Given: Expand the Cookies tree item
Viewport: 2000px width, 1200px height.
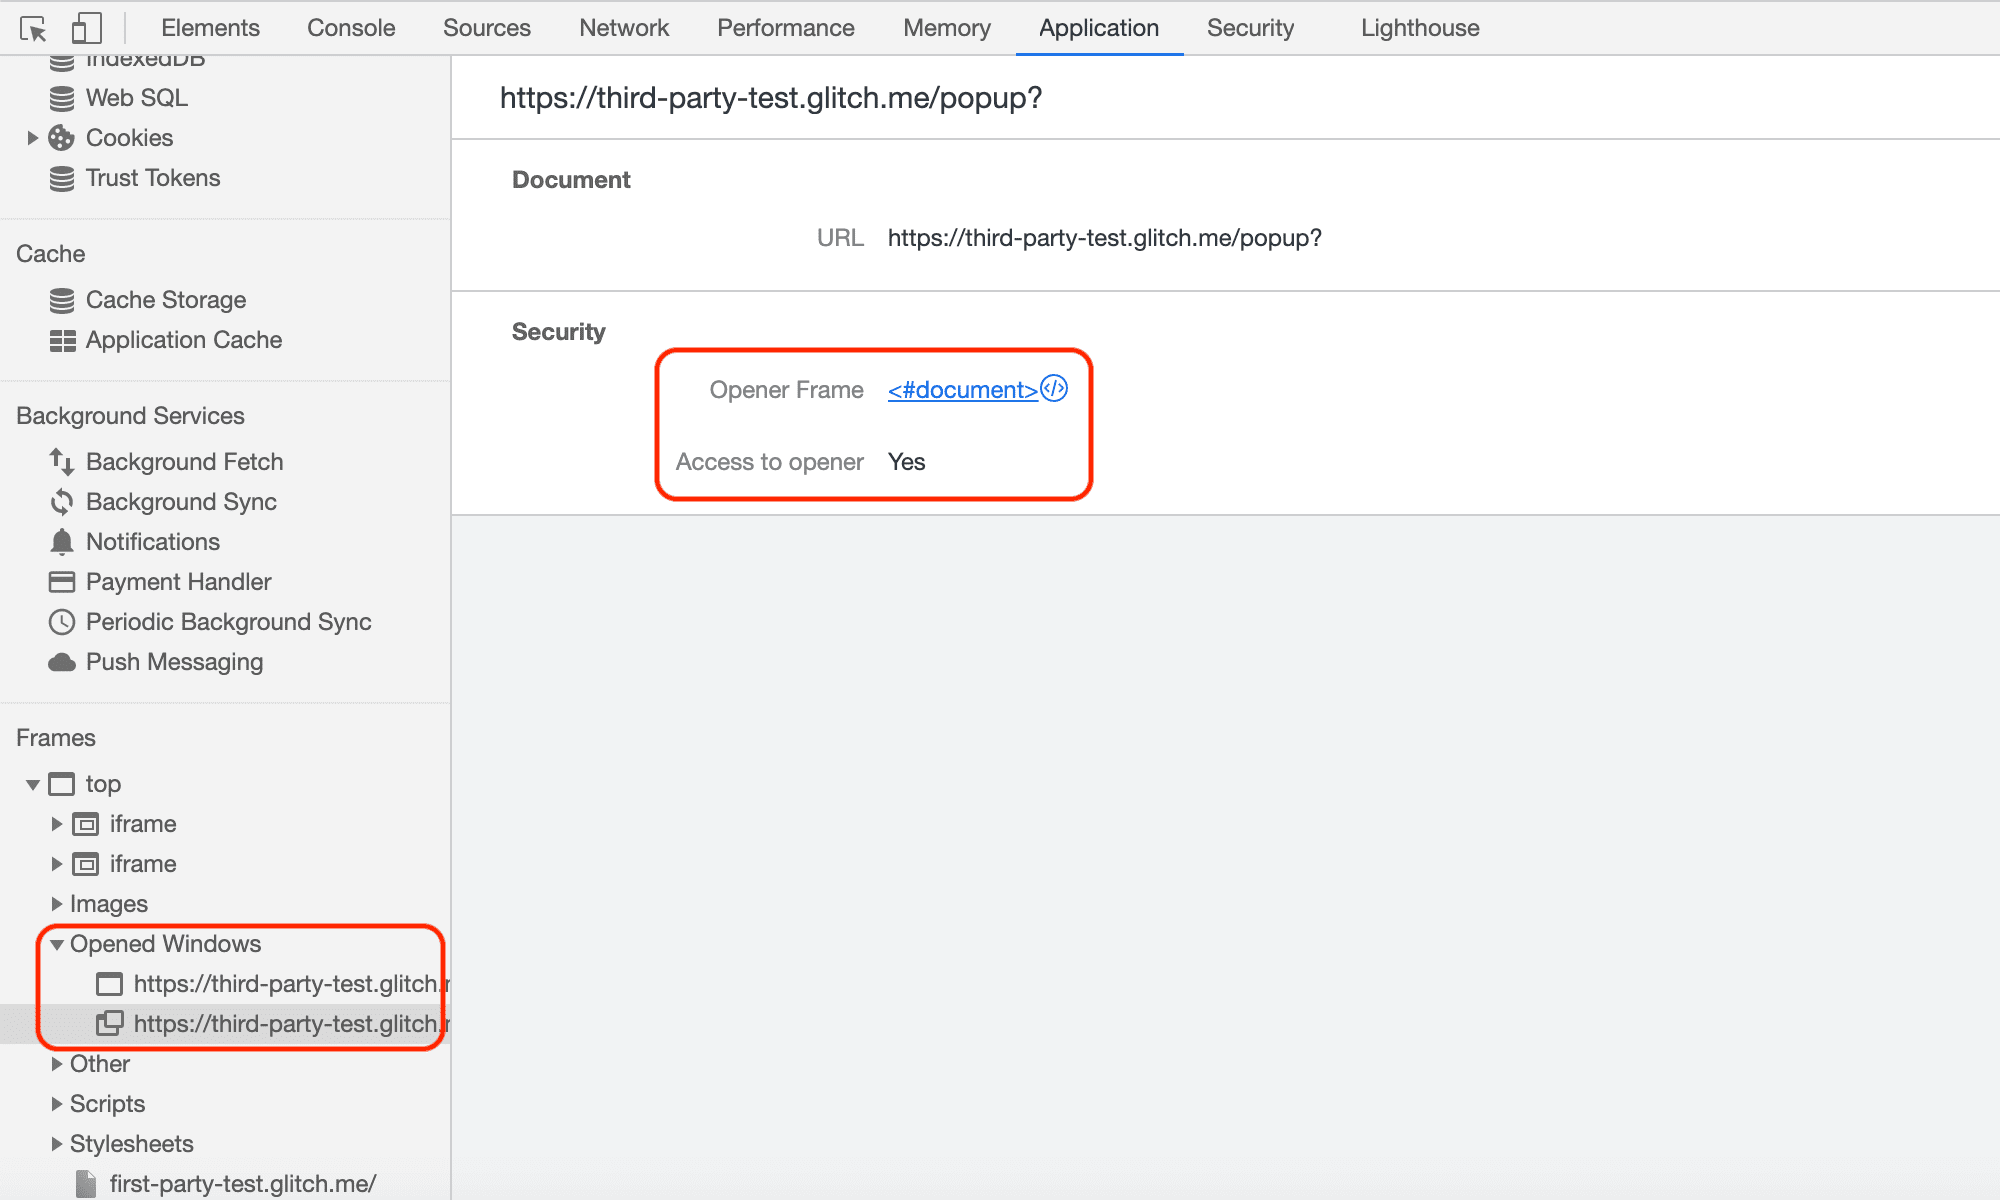Looking at the screenshot, I should tap(31, 137).
